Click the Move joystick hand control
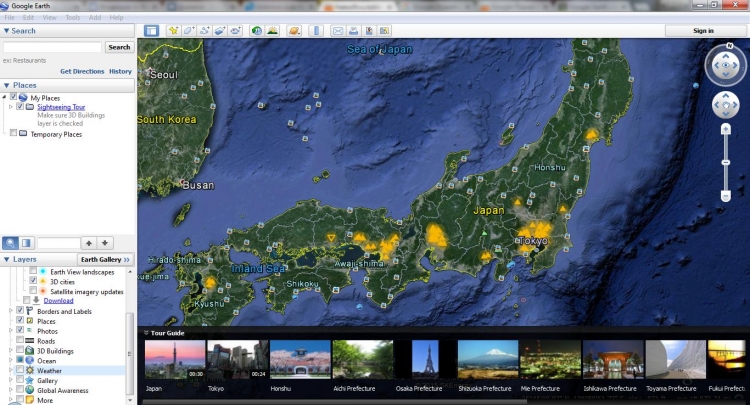The width and height of the screenshot is (750, 405). (x=726, y=105)
